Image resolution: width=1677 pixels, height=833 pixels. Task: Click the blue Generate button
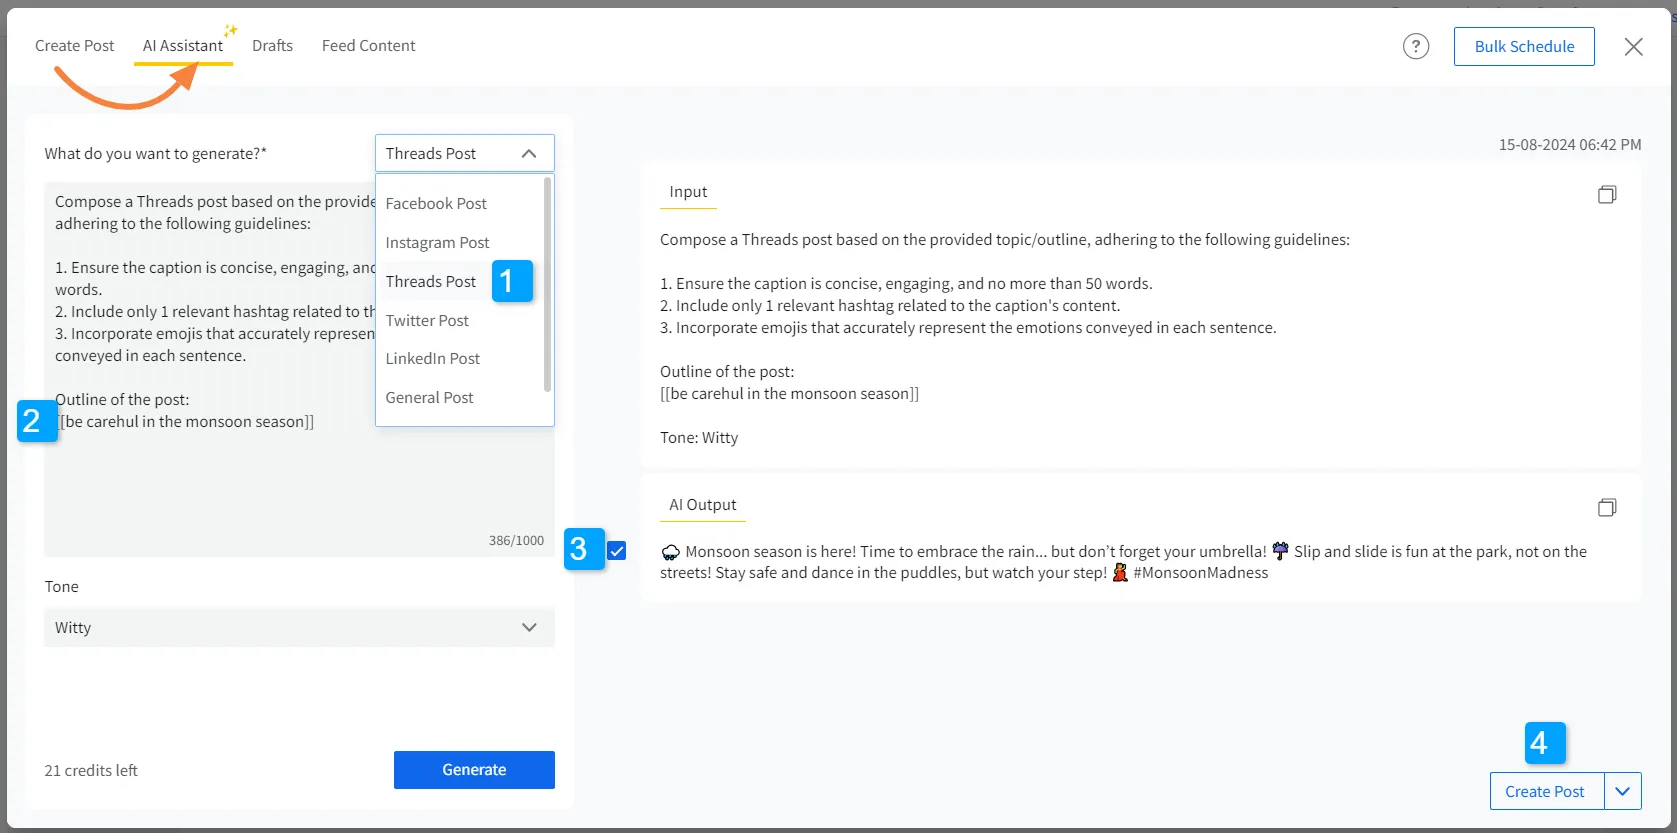pos(474,769)
